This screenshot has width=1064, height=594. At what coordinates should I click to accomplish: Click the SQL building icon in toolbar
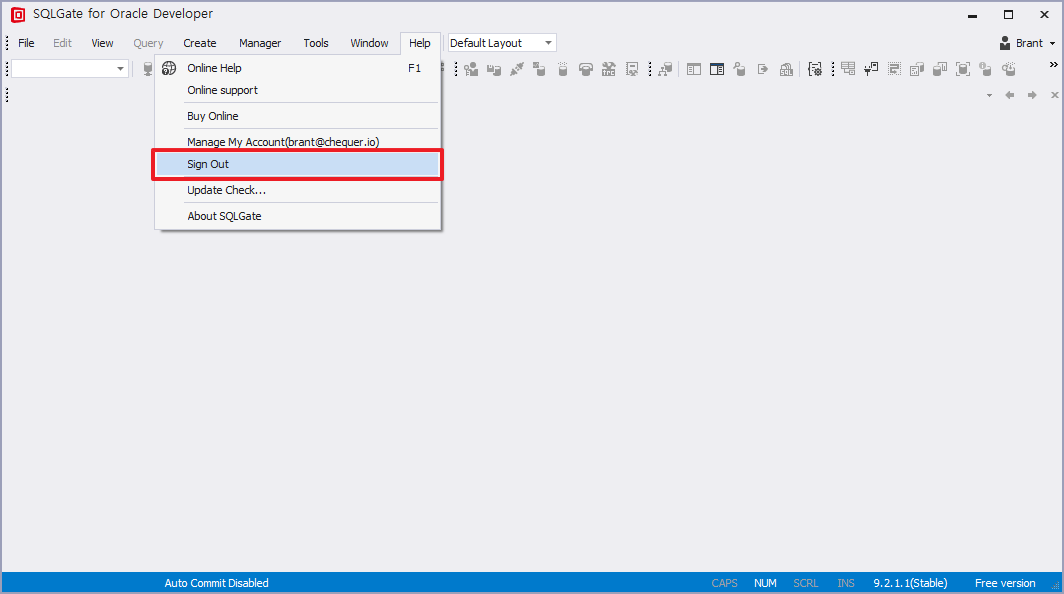[786, 69]
